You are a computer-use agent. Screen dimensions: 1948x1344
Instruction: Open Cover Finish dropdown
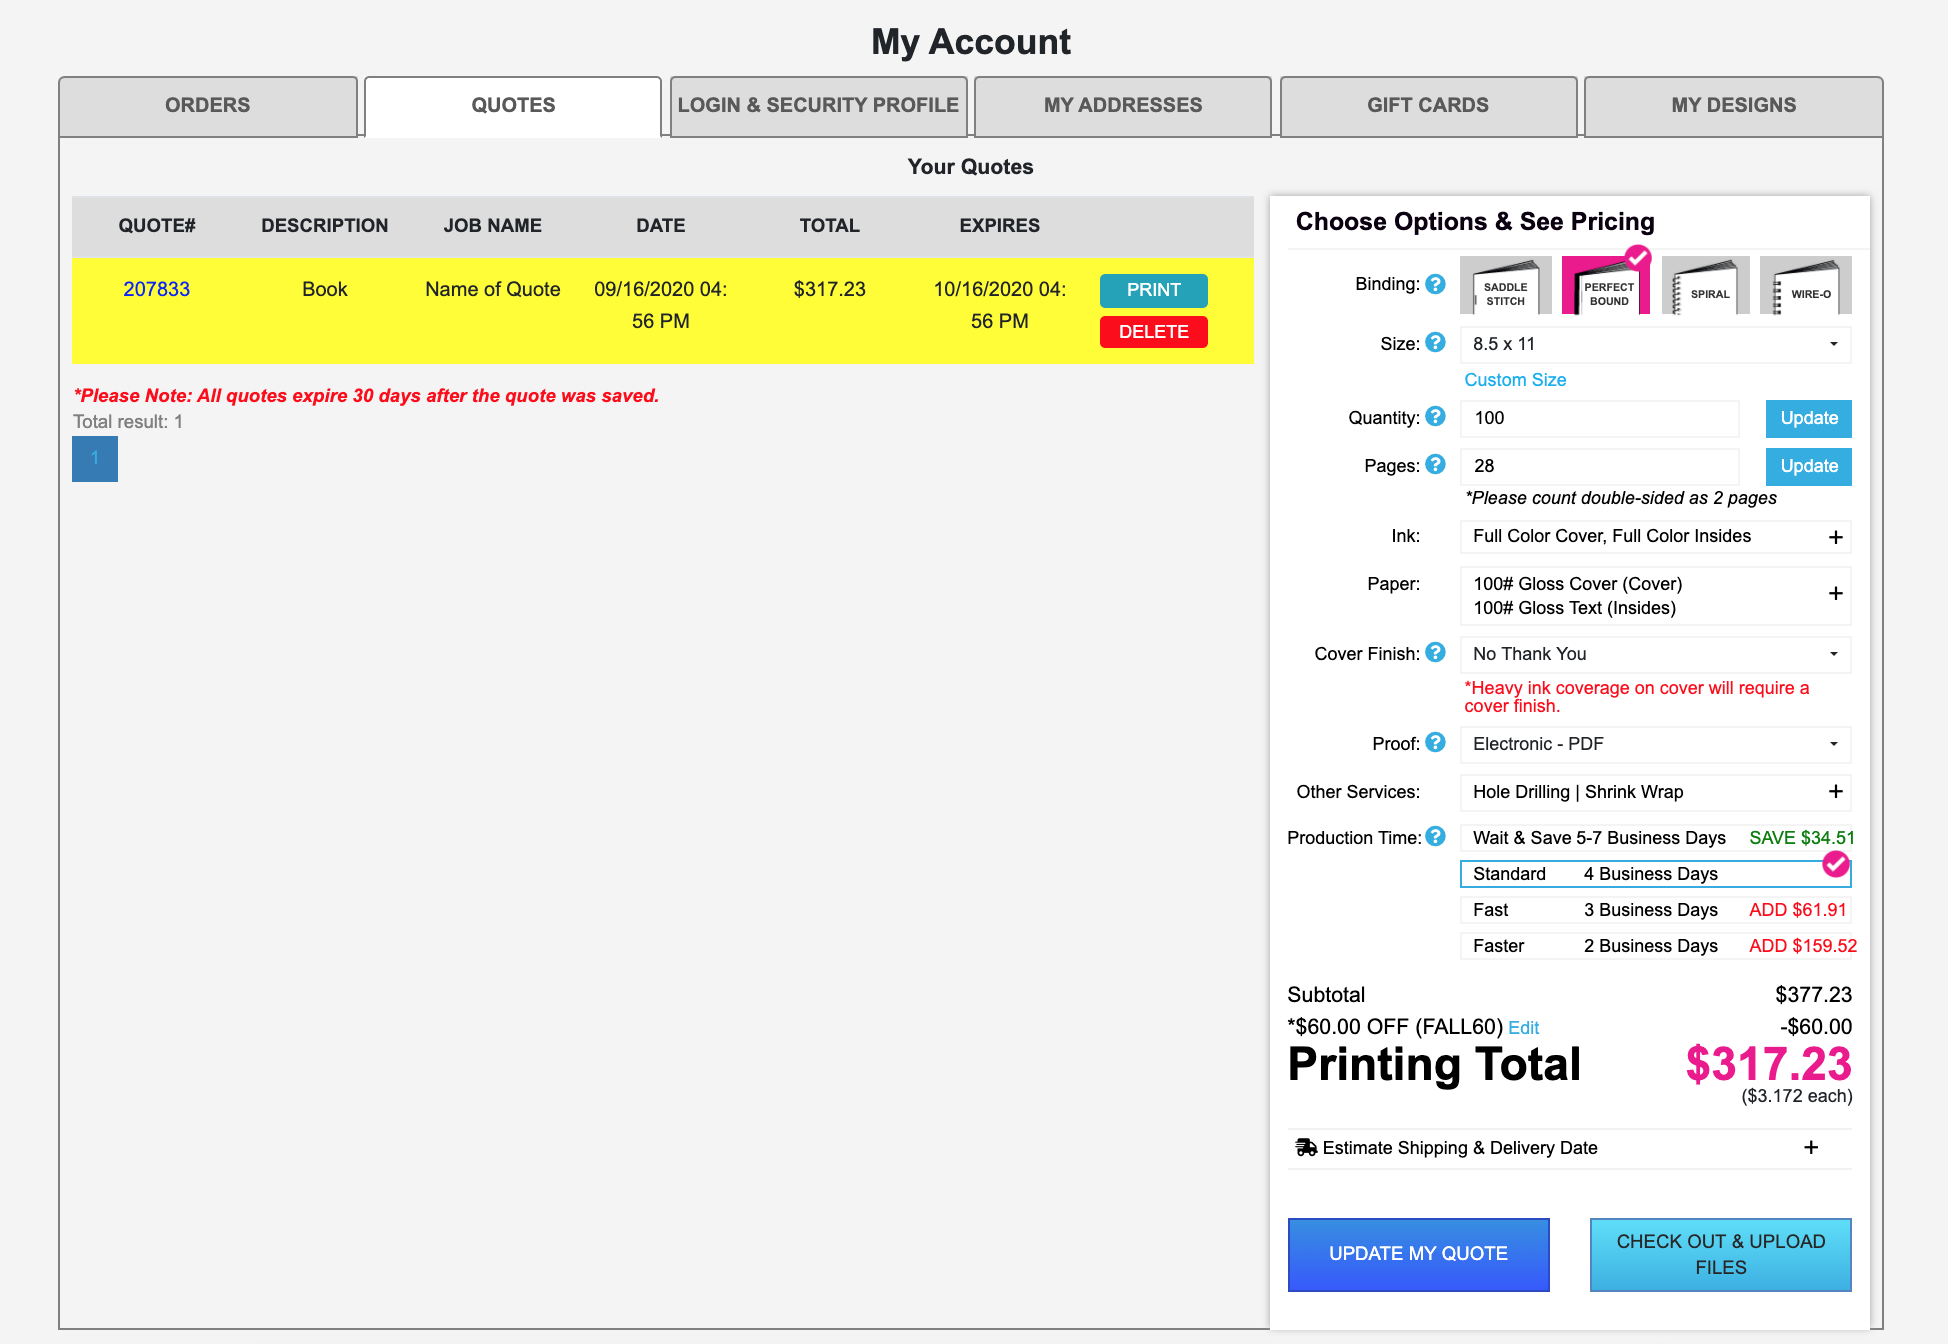coord(1655,654)
